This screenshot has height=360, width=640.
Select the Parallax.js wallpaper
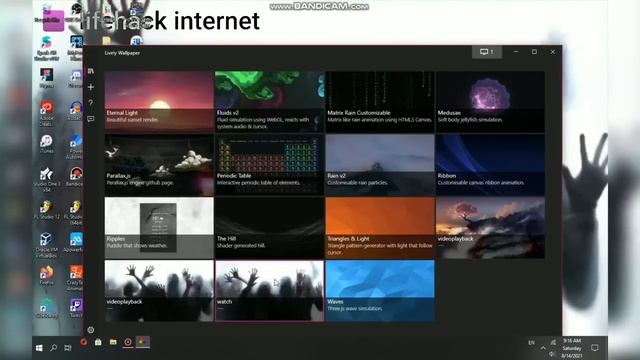click(x=159, y=164)
